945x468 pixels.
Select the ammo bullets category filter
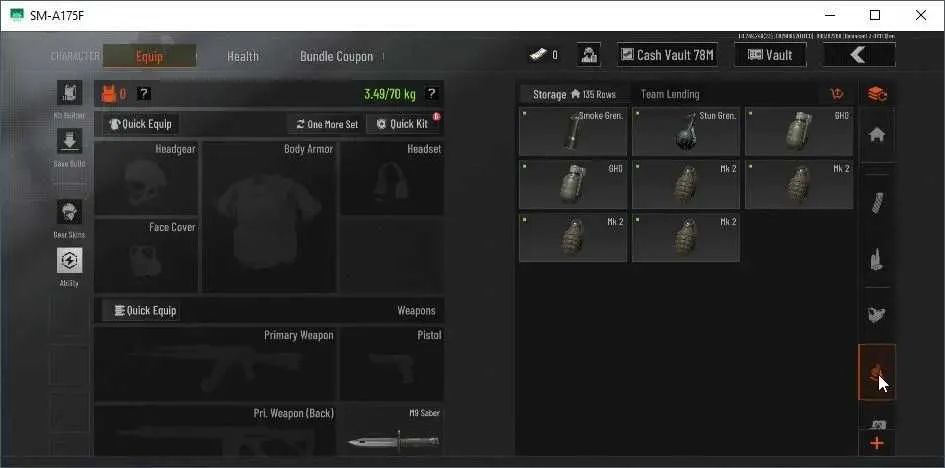877,260
